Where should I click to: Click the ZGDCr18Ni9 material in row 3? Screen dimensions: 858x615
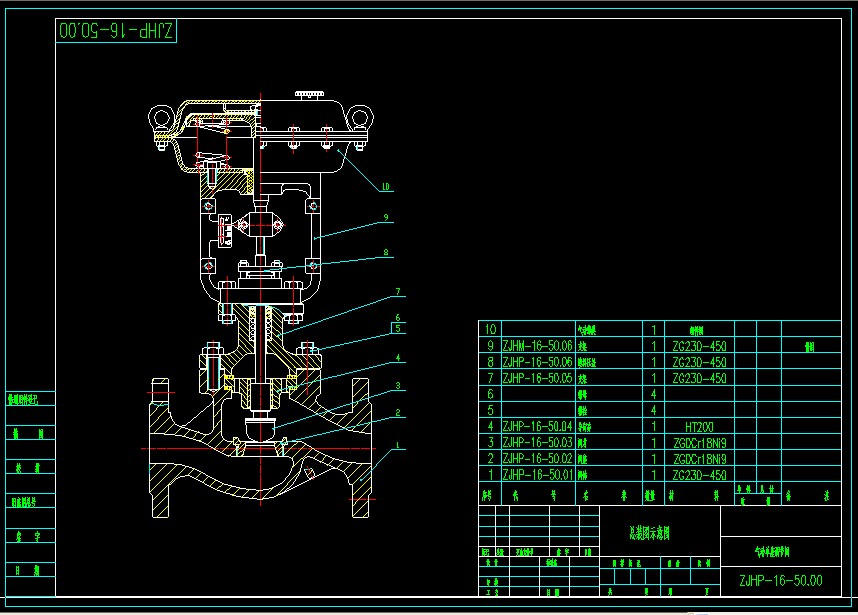(x=699, y=442)
